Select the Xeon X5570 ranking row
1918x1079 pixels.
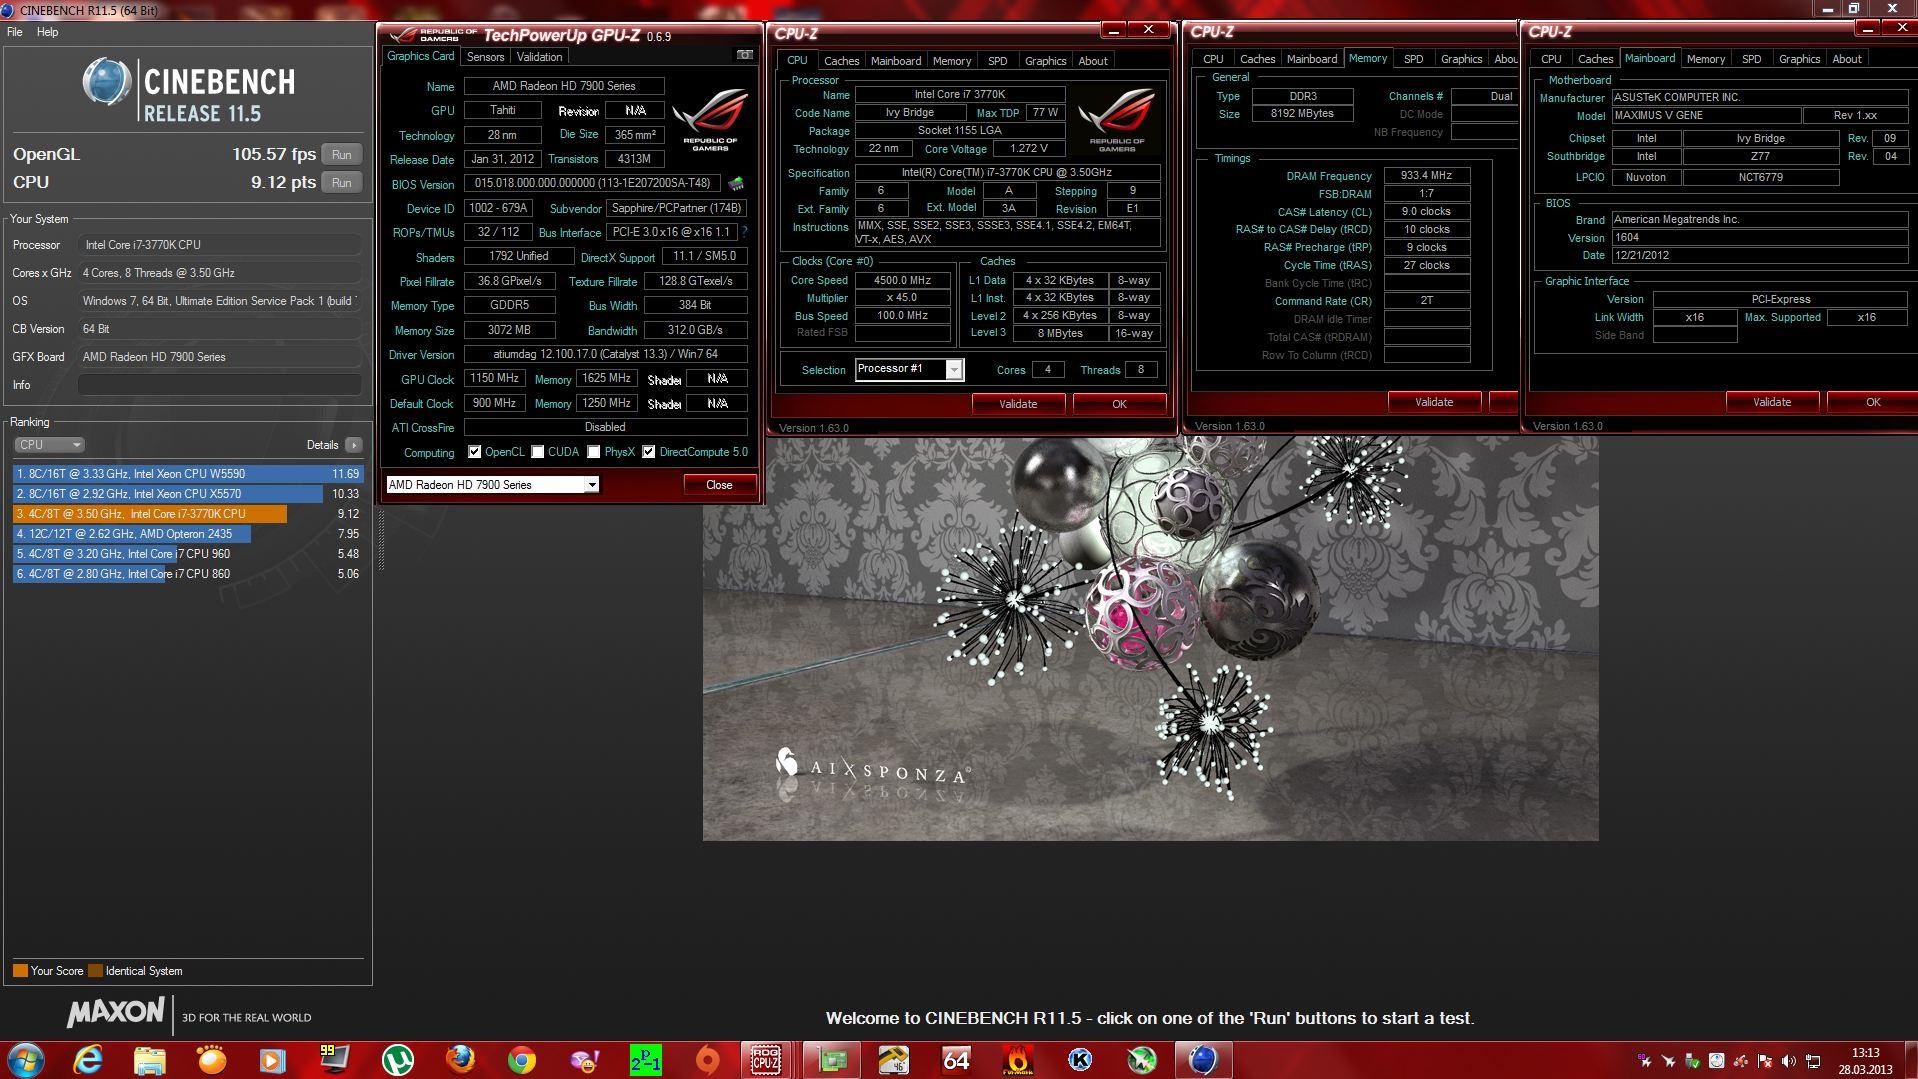tap(188, 494)
